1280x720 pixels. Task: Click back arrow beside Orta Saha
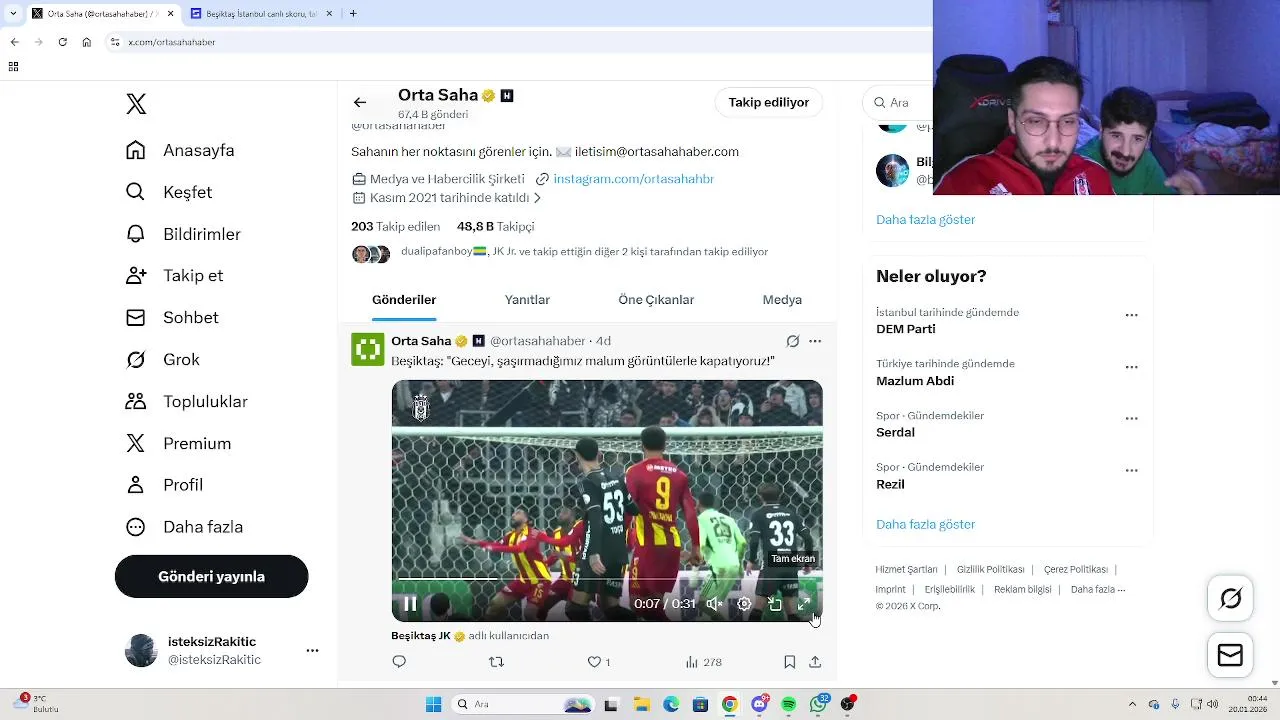360,102
